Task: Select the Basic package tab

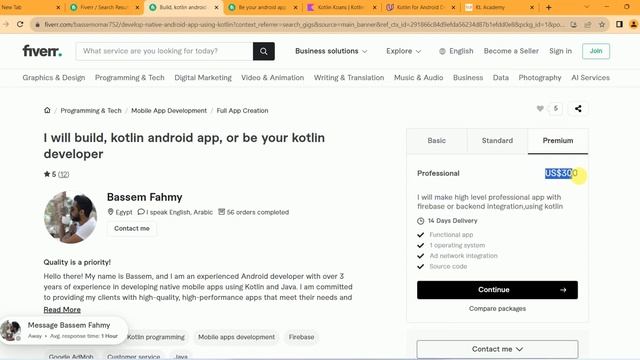Action: coord(436,141)
